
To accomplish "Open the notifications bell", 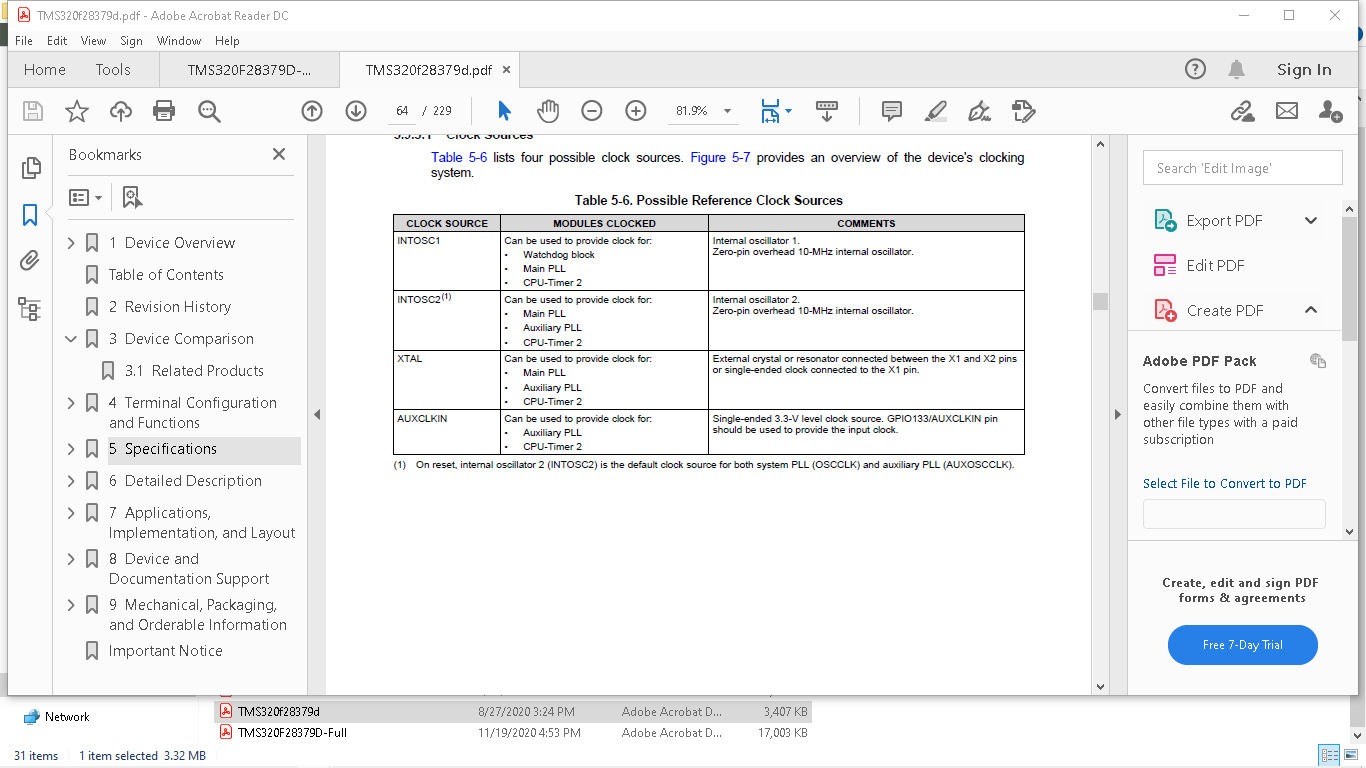I will pos(1237,69).
